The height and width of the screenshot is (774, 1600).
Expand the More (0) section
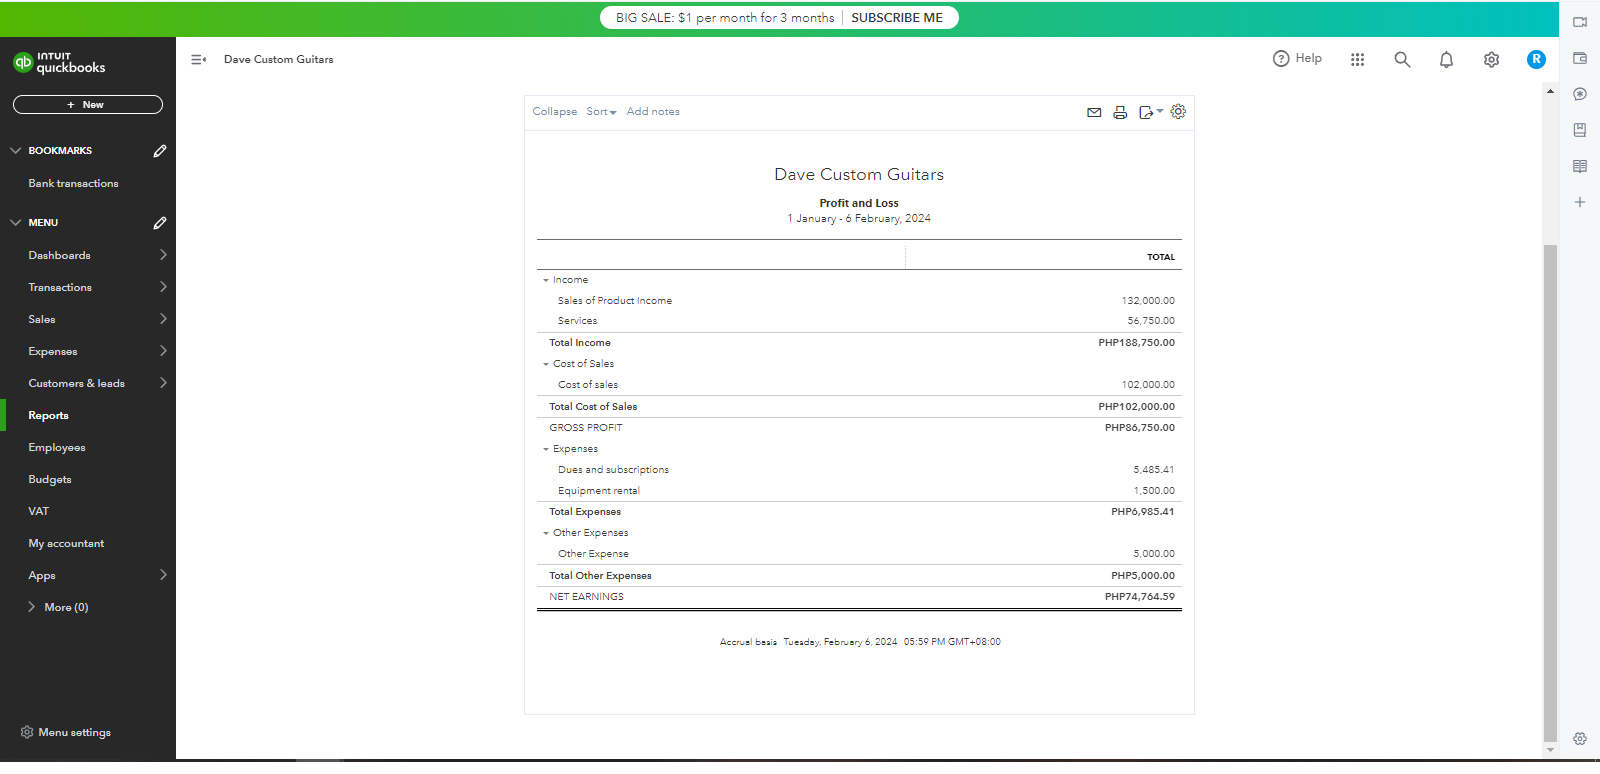pos(31,607)
